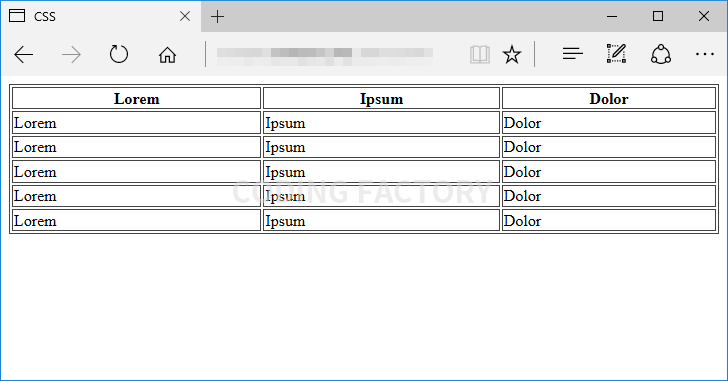Go back to the previous page
Image resolution: width=728 pixels, height=381 pixels.
(x=24, y=55)
